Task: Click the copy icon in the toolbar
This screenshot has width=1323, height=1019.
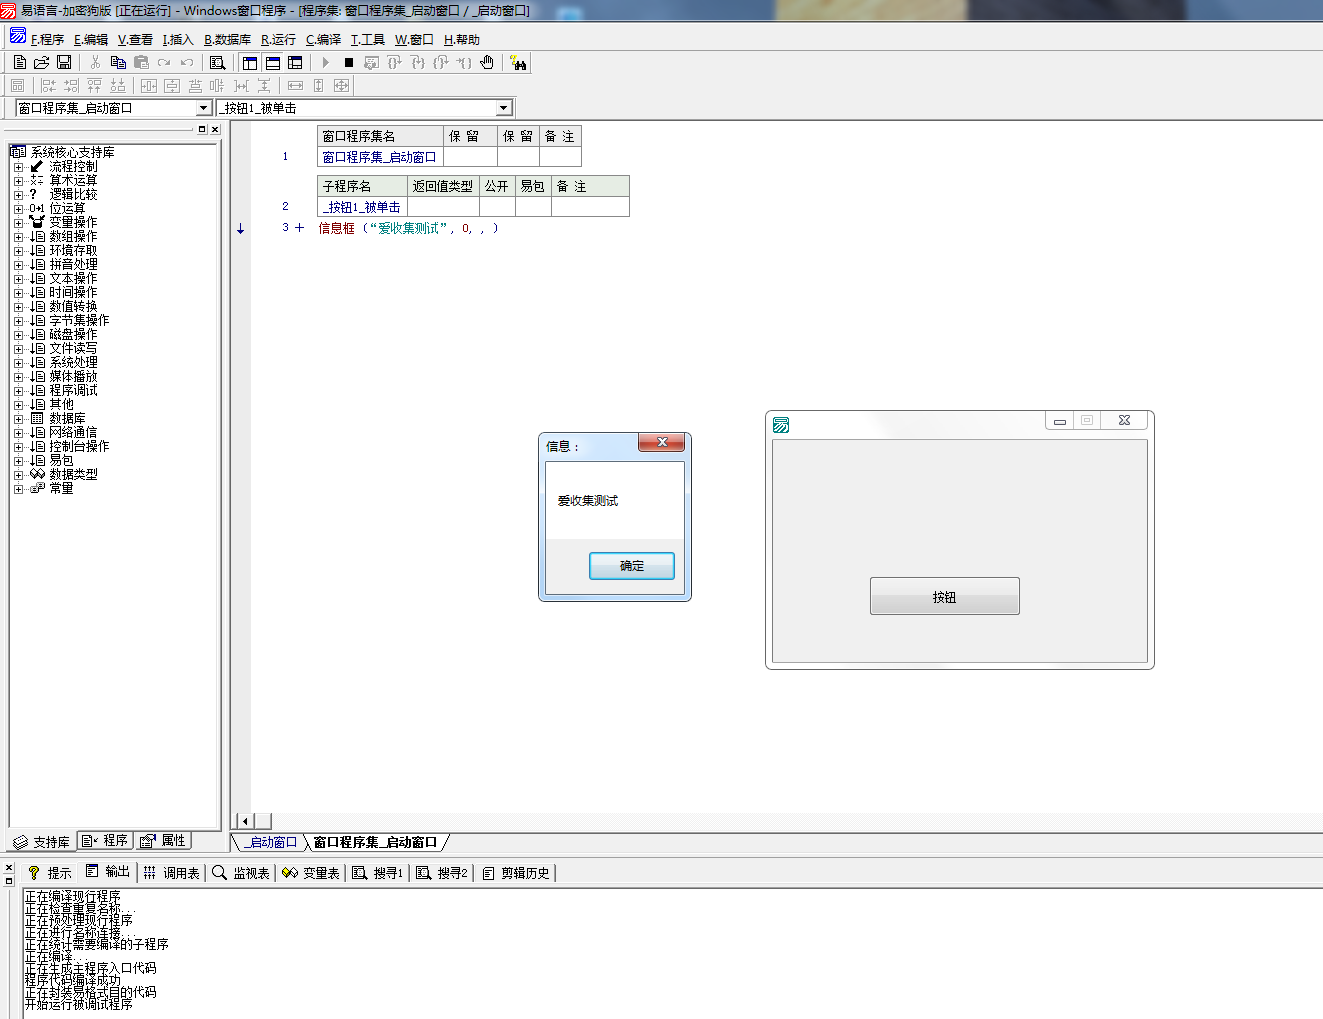Action: tap(118, 62)
